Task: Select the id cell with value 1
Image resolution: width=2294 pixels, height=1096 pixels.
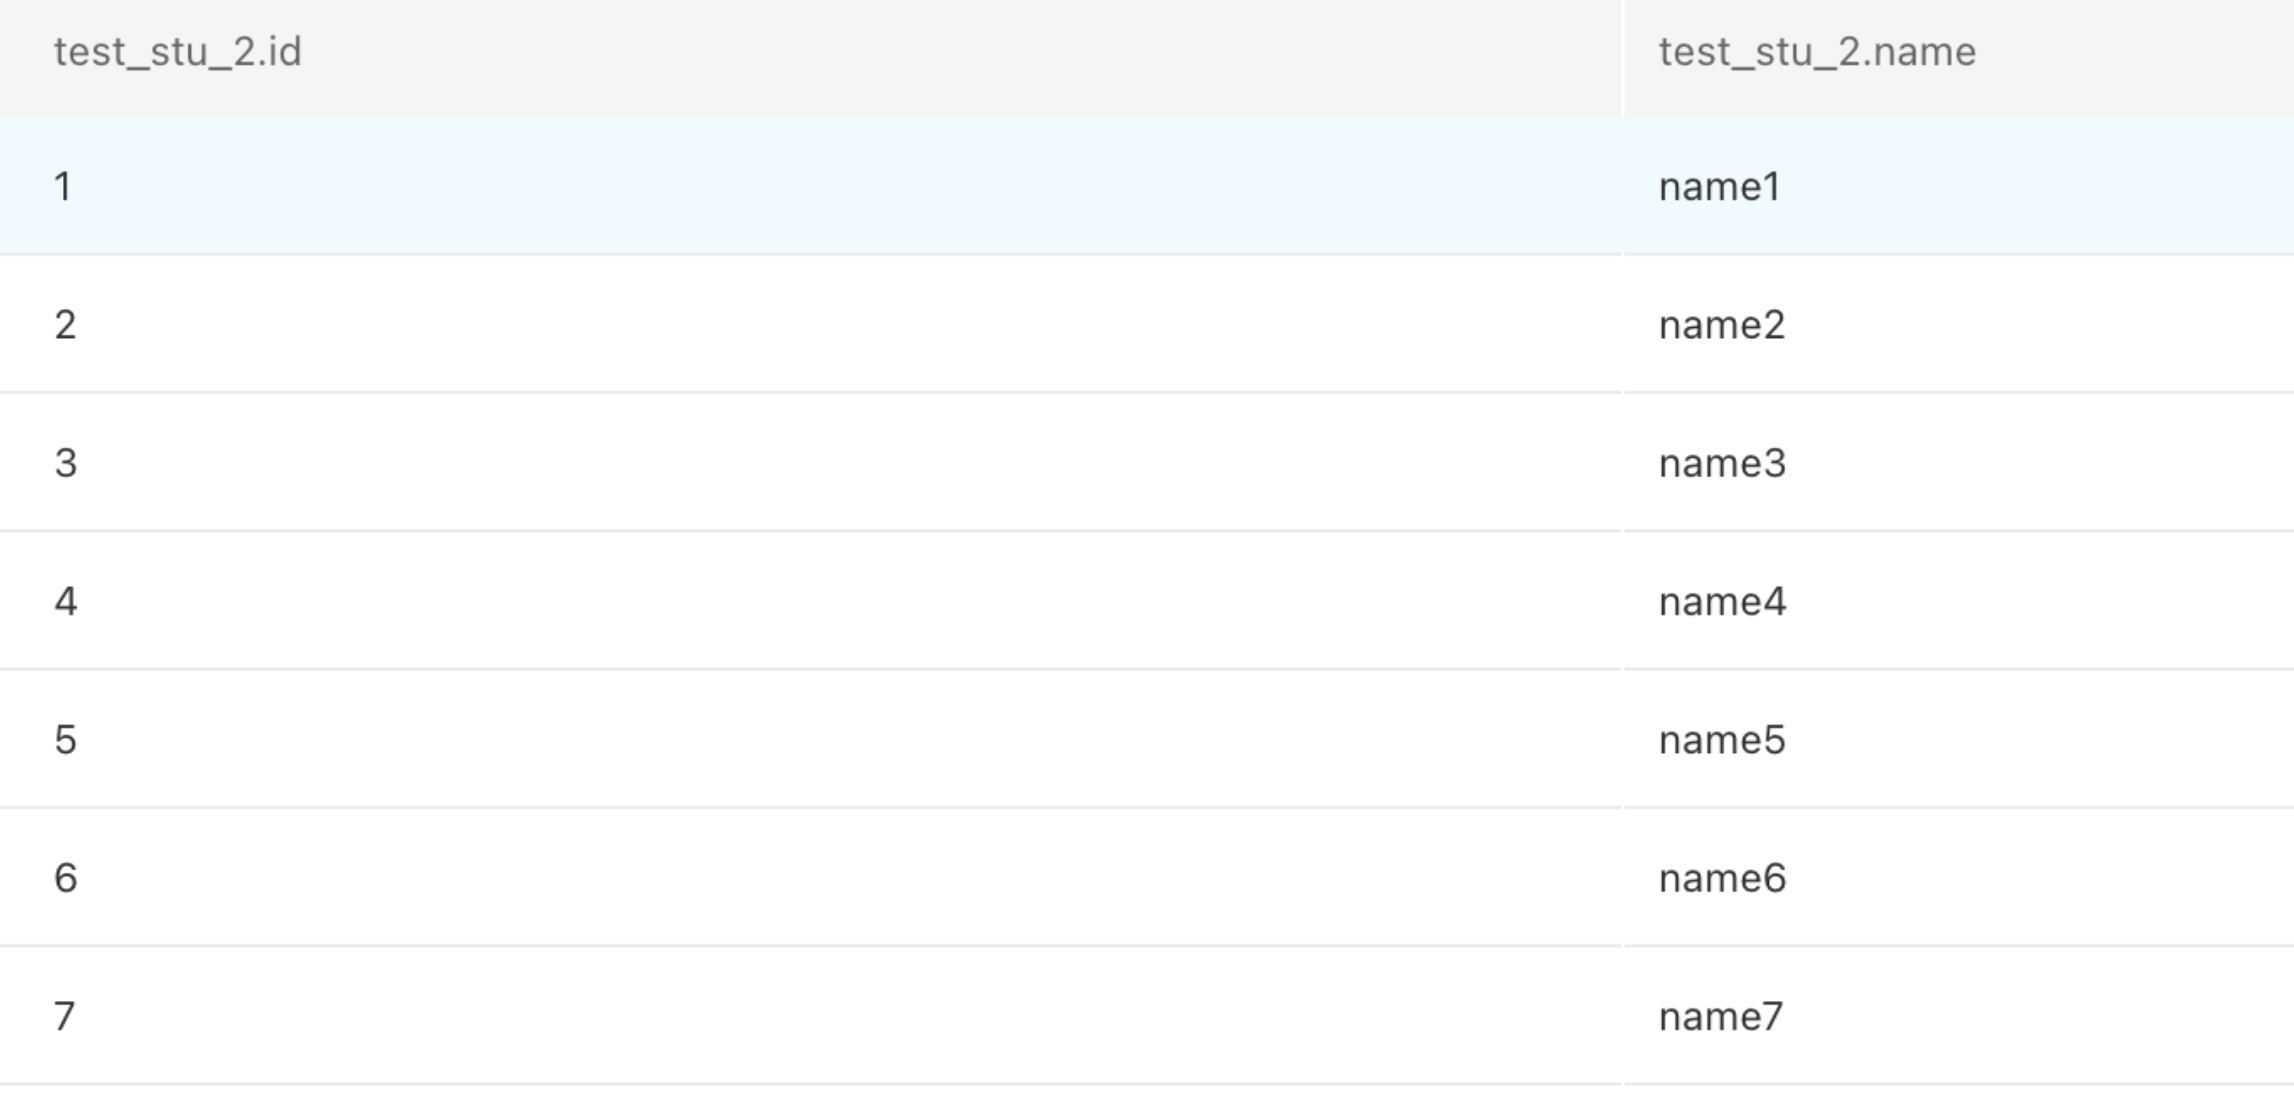Action: [810, 186]
